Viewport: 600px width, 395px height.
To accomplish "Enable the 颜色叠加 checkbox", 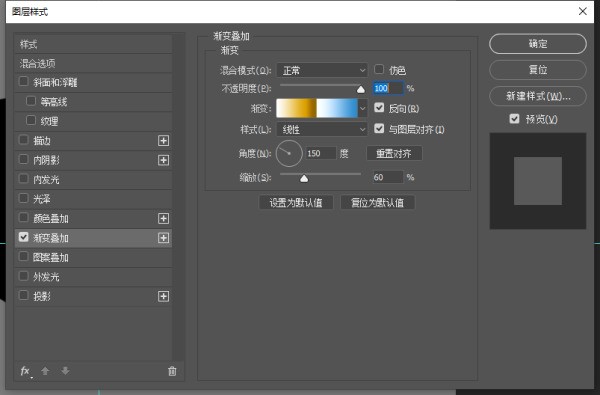I will pos(23,218).
